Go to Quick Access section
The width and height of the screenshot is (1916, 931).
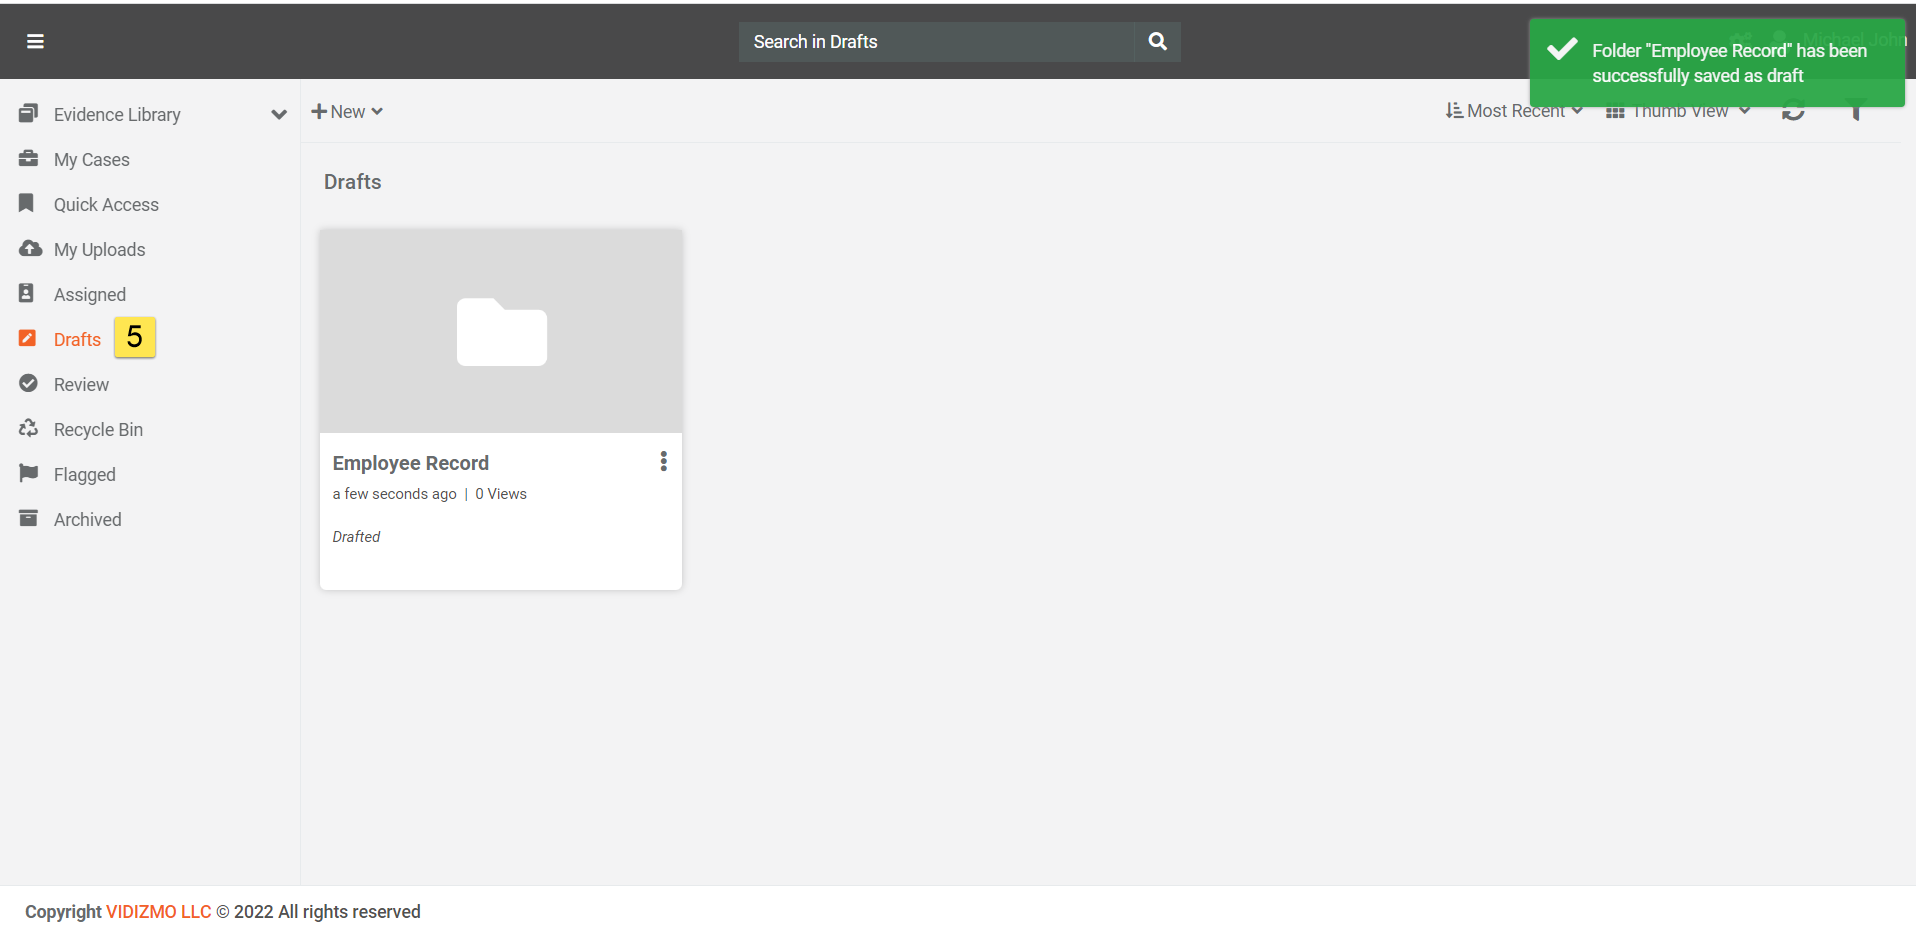click(106, 205)
